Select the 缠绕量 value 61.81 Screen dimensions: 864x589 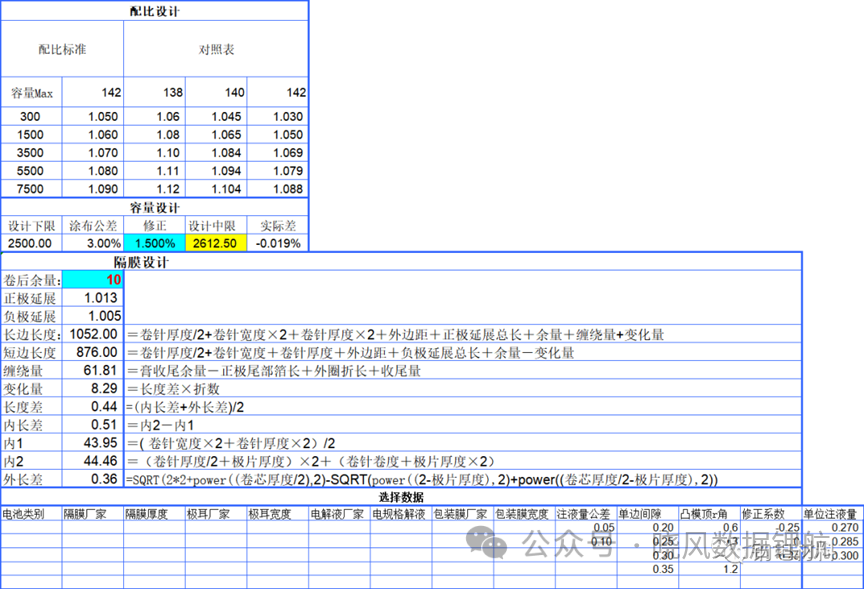(93, 371)
